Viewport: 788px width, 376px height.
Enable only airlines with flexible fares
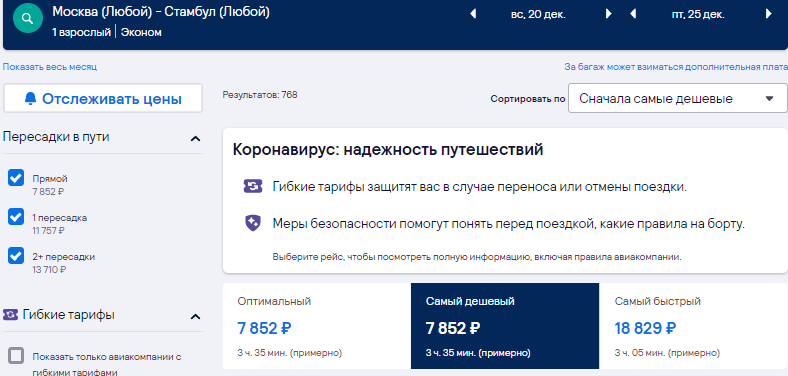pyautogui.click(x=16, y=356)
